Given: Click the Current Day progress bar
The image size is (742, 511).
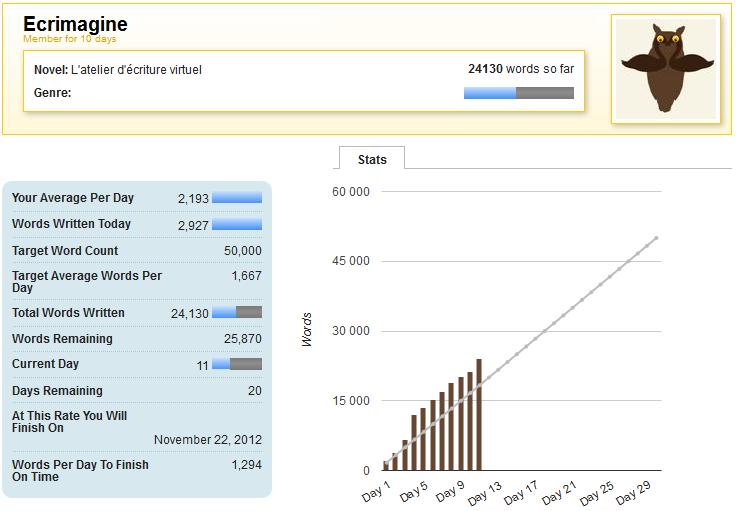Looking at the screenshot, I should coord(237,365).
